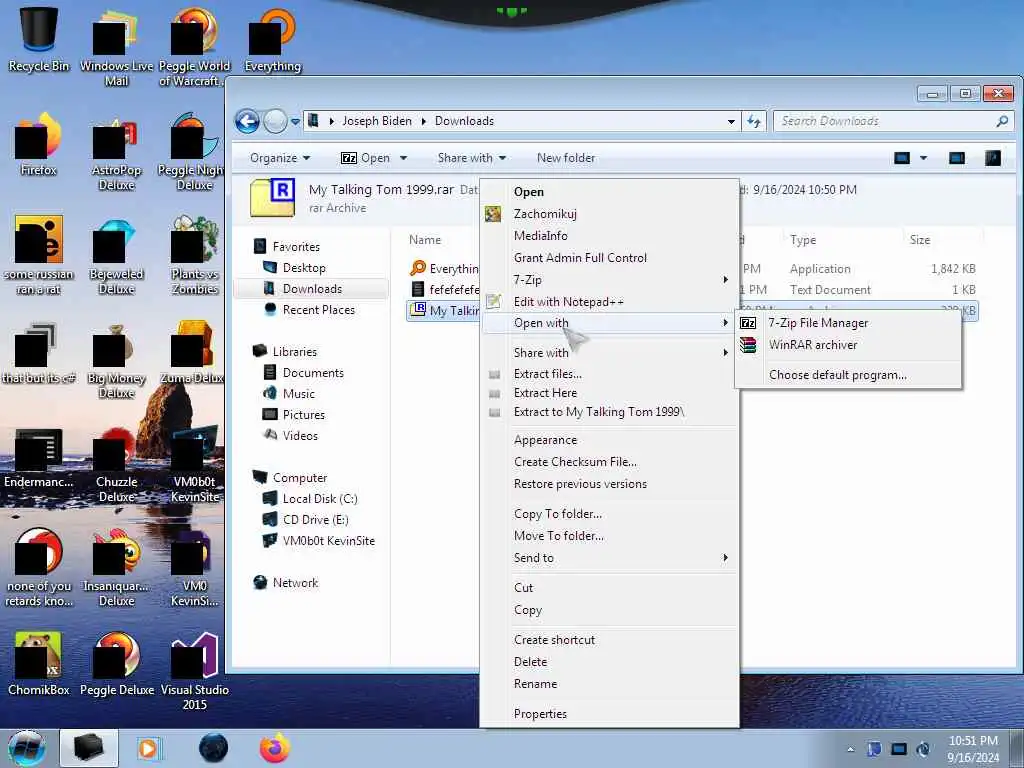Launch Insaniquarium Deluxe shortcut
This screenshot has width=1024, height=768.
click(x=116, y=568)
